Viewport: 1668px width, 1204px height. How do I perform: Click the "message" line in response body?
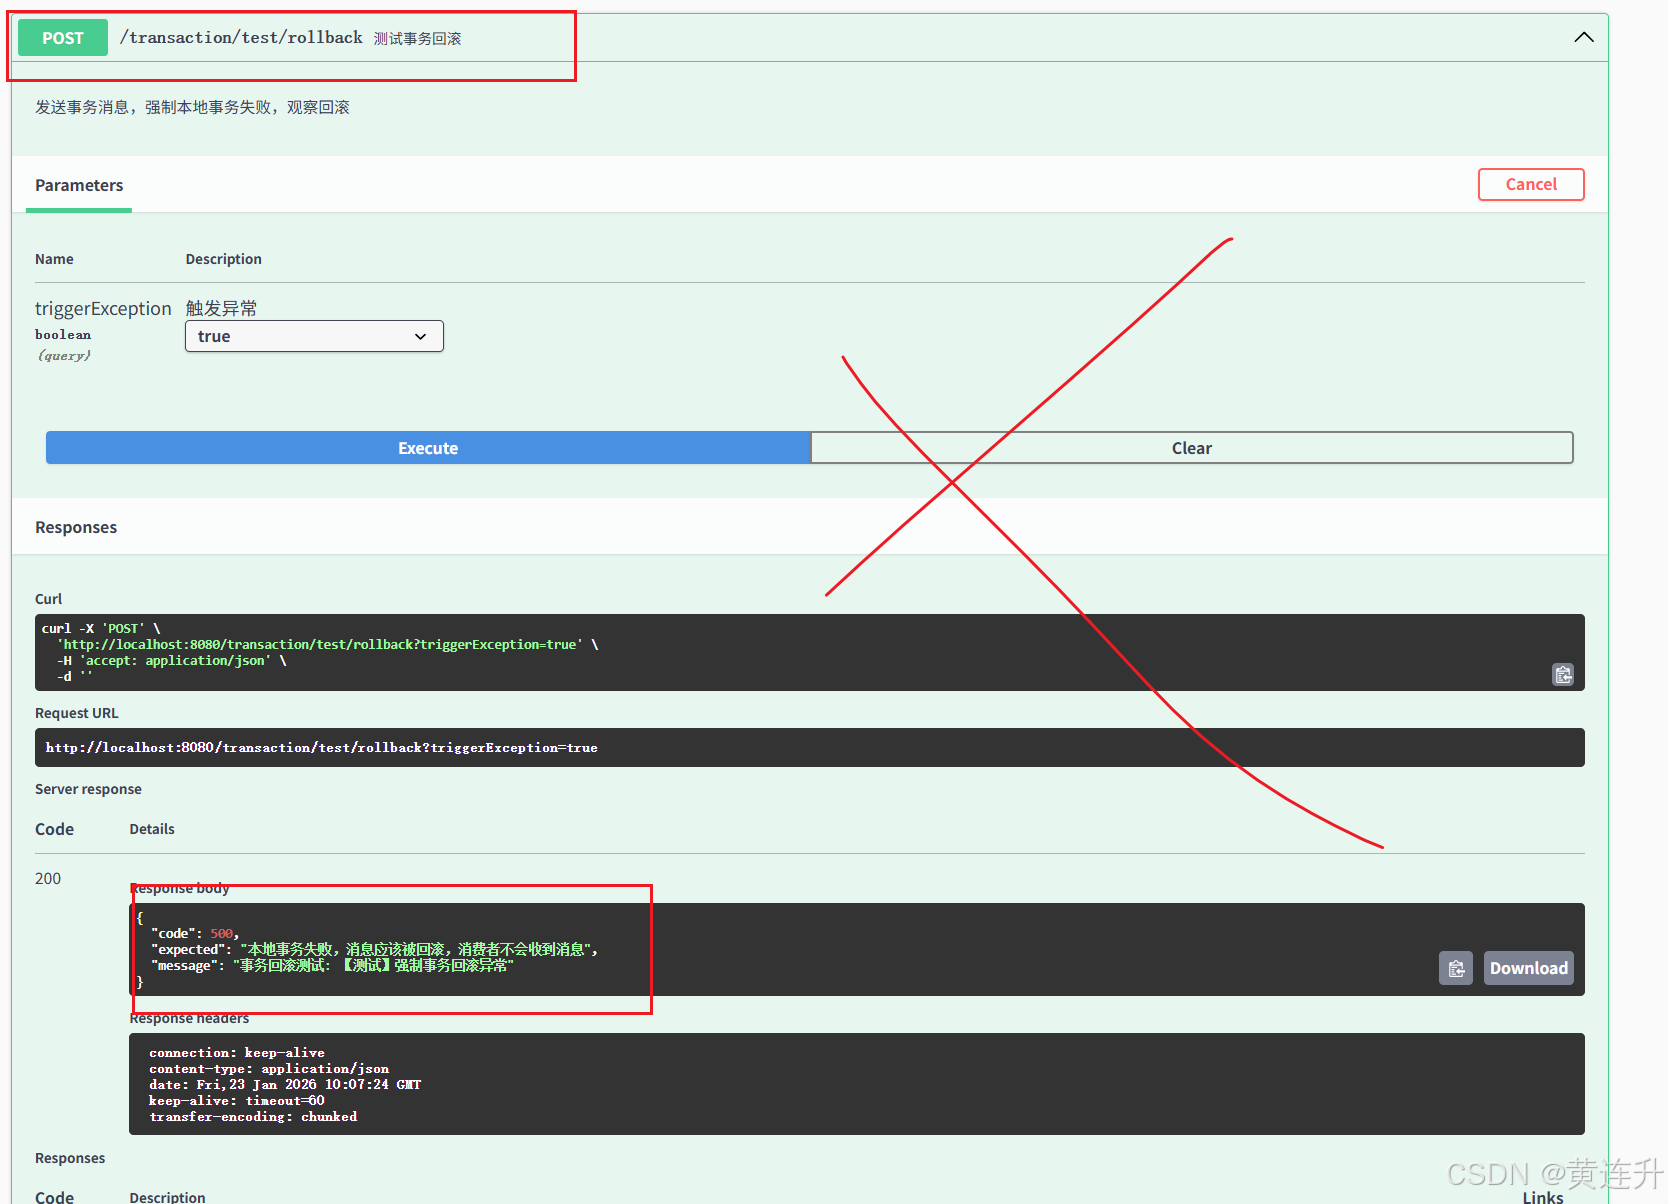tap(332, 965)
